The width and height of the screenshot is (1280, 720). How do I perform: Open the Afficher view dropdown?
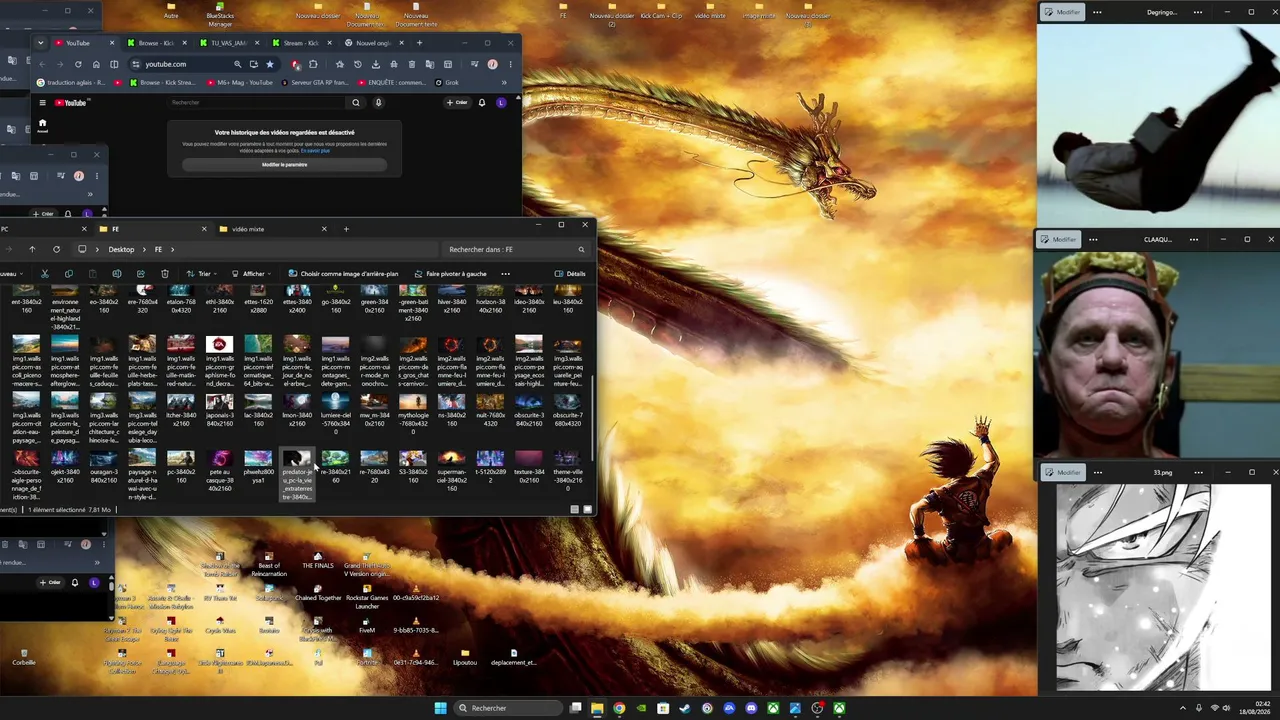point(250,273)
